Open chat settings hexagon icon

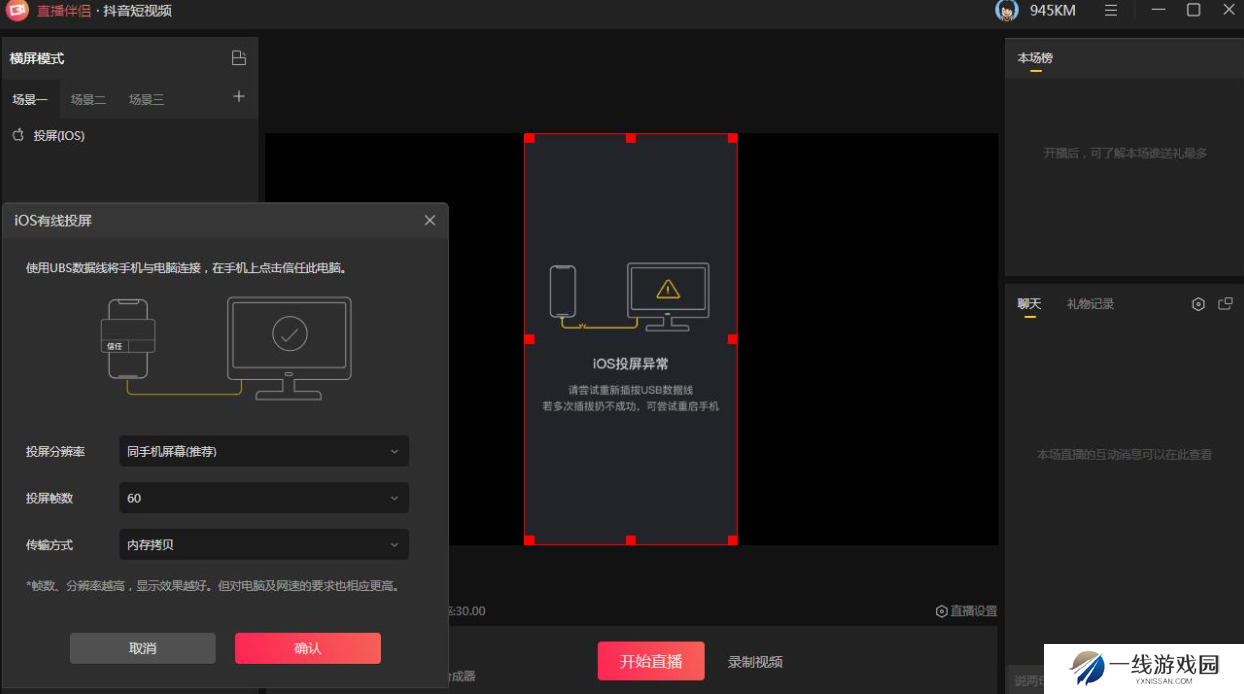point(1198,304)
